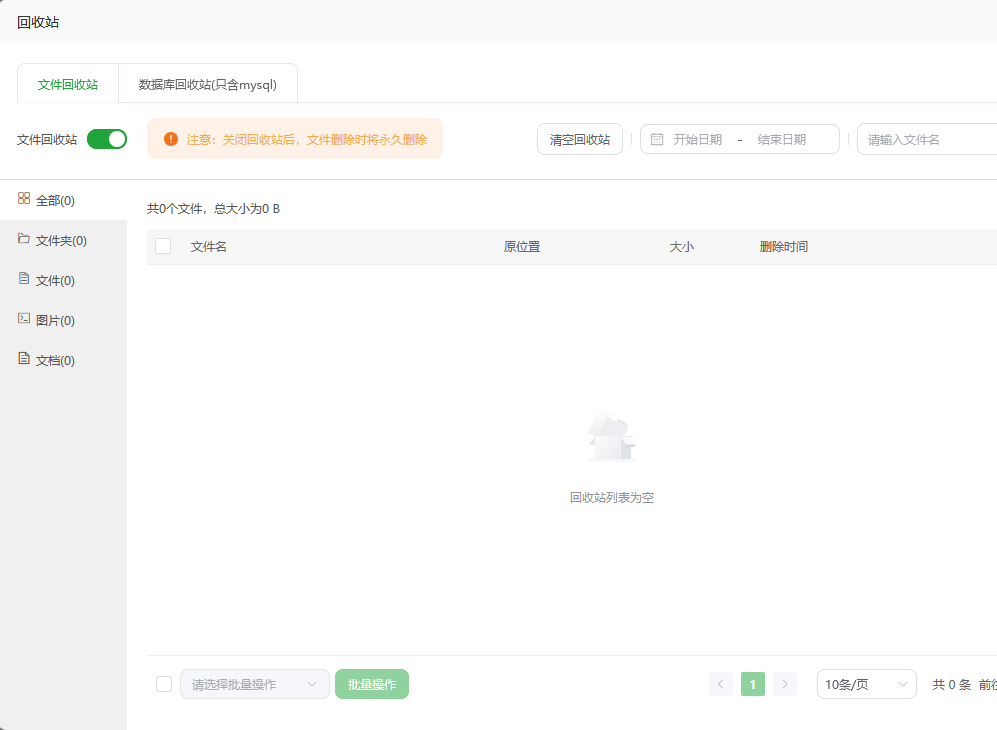Click the 请输入文件名 search field
Image resolution: width=997 pixels, height=730 pixels.
[925, 140]
